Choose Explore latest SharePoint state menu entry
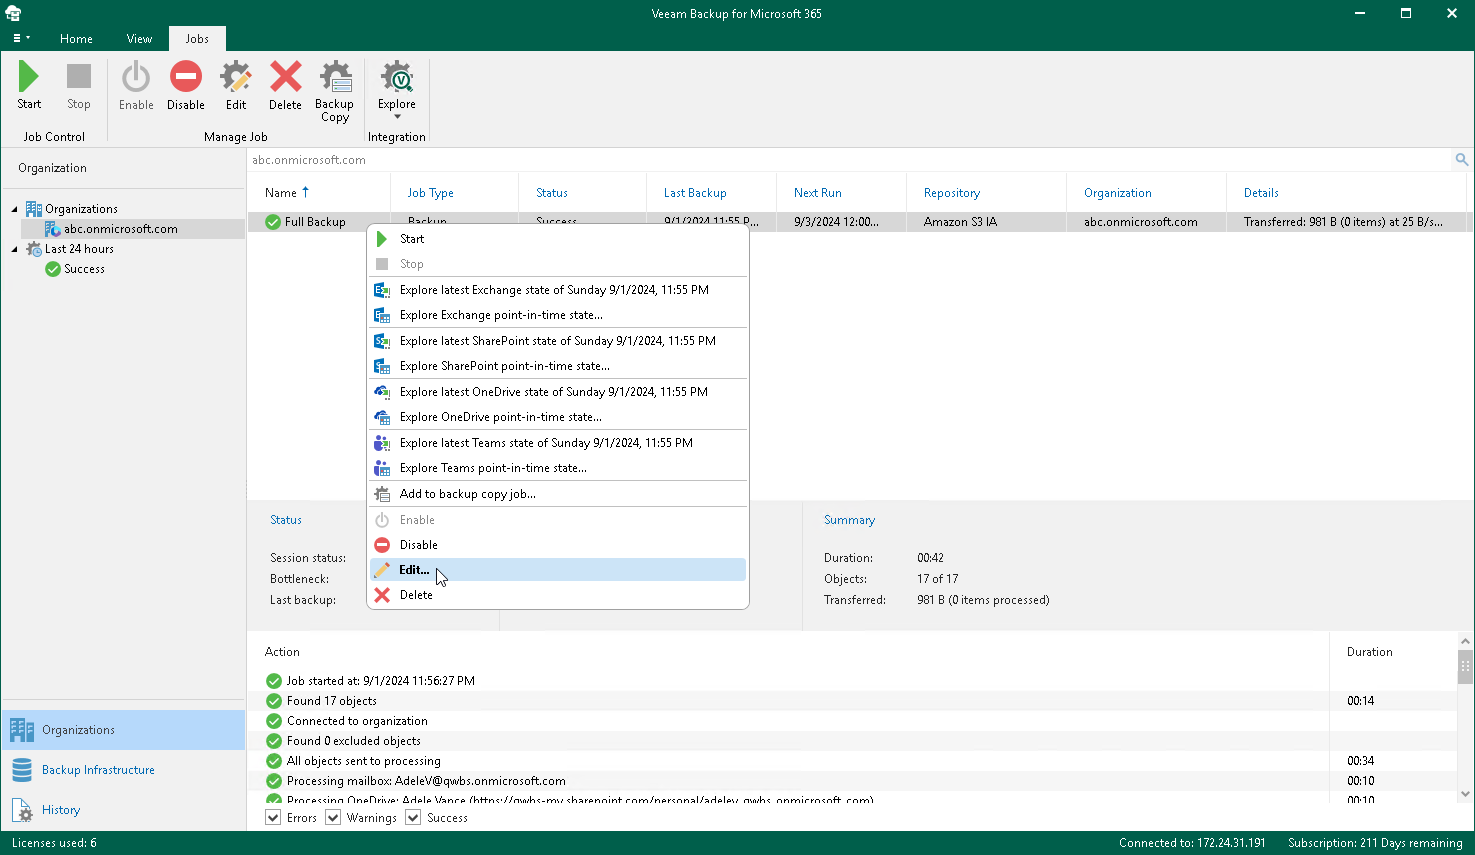Image resolution: width=1475 pixels, height=855 pixels. point(558,341)
